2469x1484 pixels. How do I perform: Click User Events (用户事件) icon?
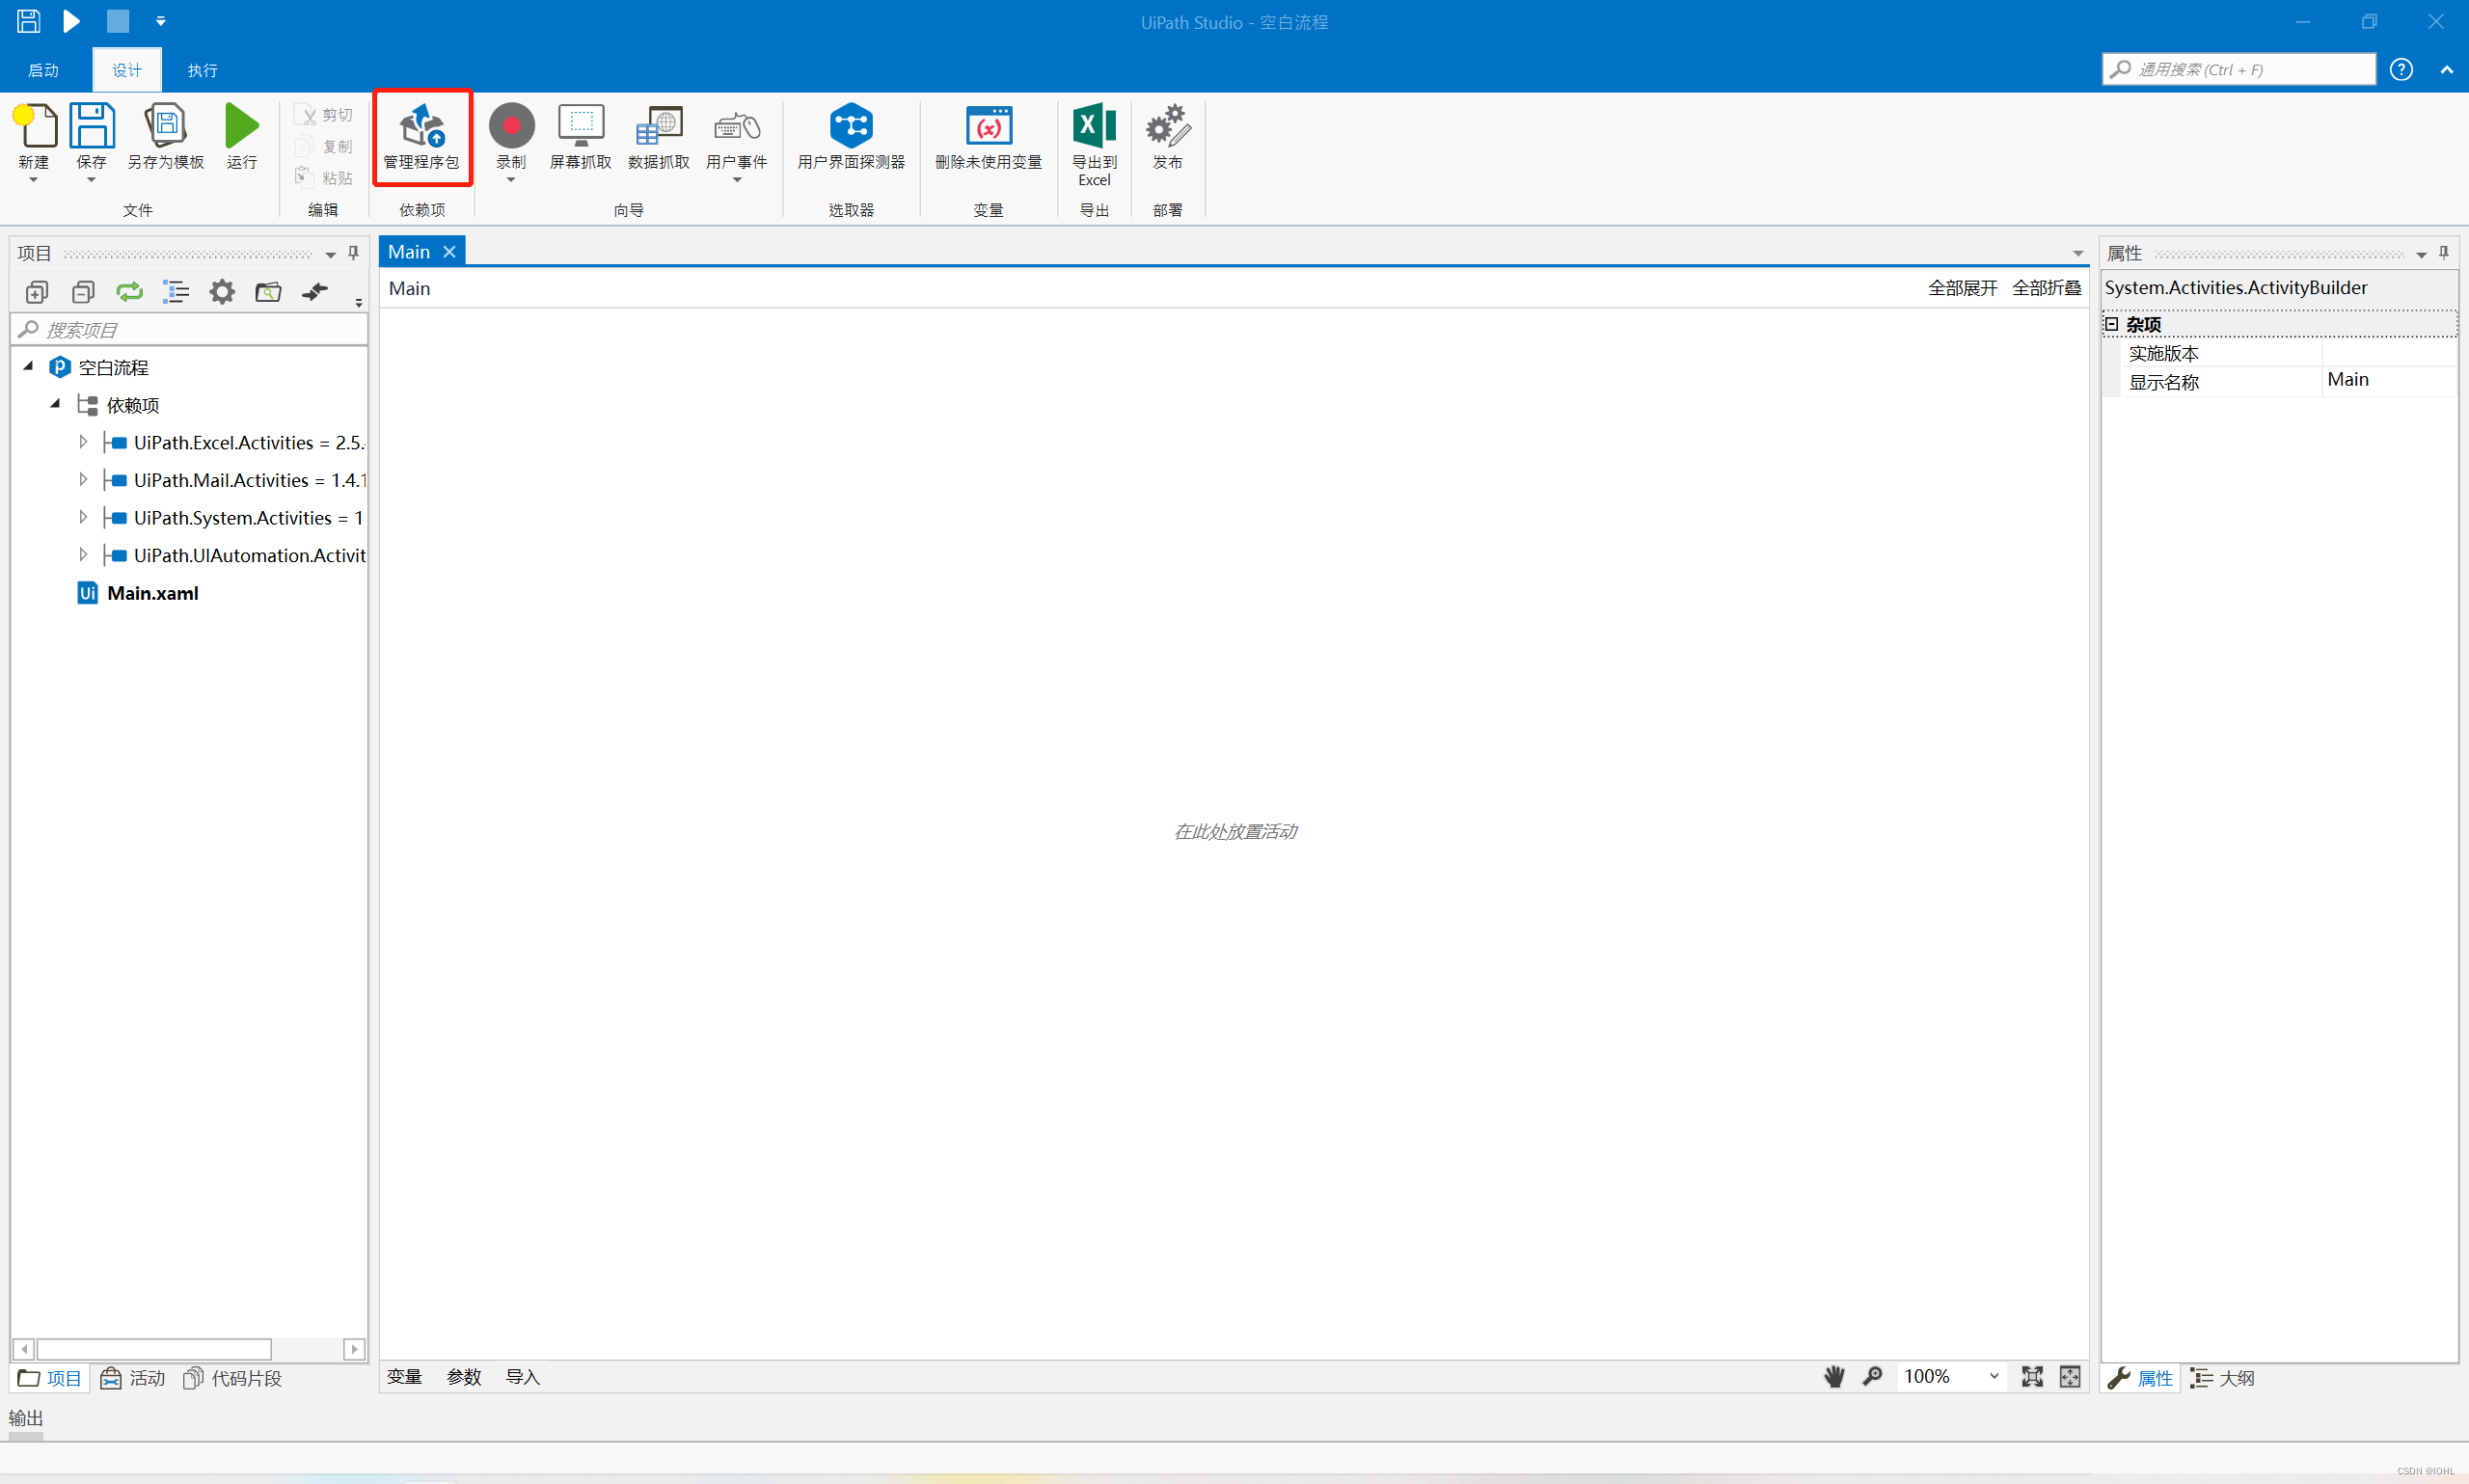(x=737, y=126)
